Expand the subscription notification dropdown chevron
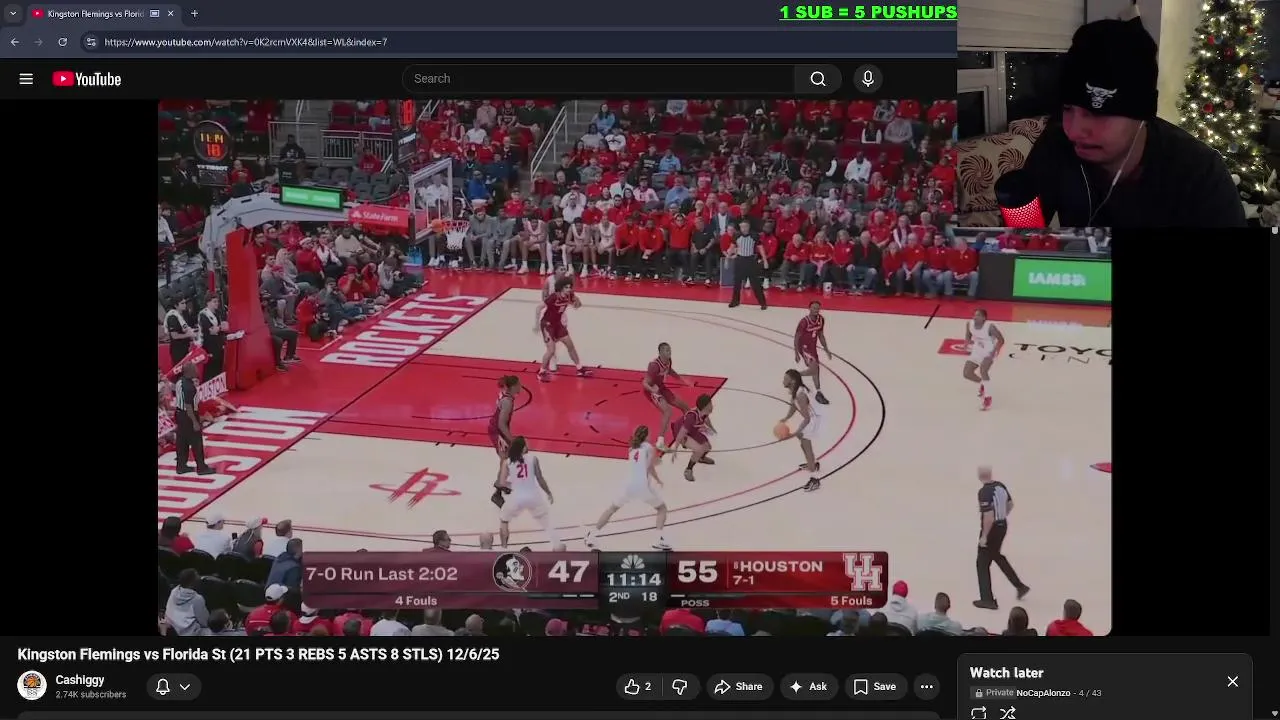 coord(185,687)
